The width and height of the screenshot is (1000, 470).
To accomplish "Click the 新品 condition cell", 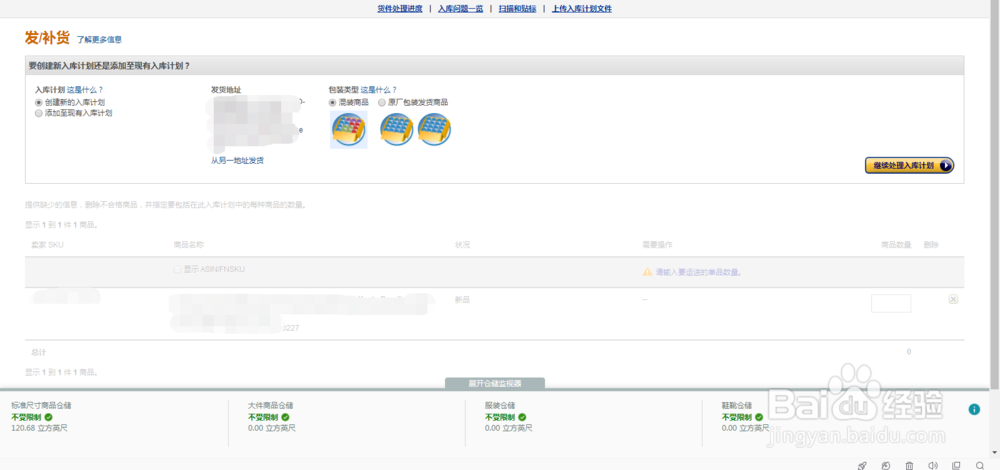I will (462, 299).
